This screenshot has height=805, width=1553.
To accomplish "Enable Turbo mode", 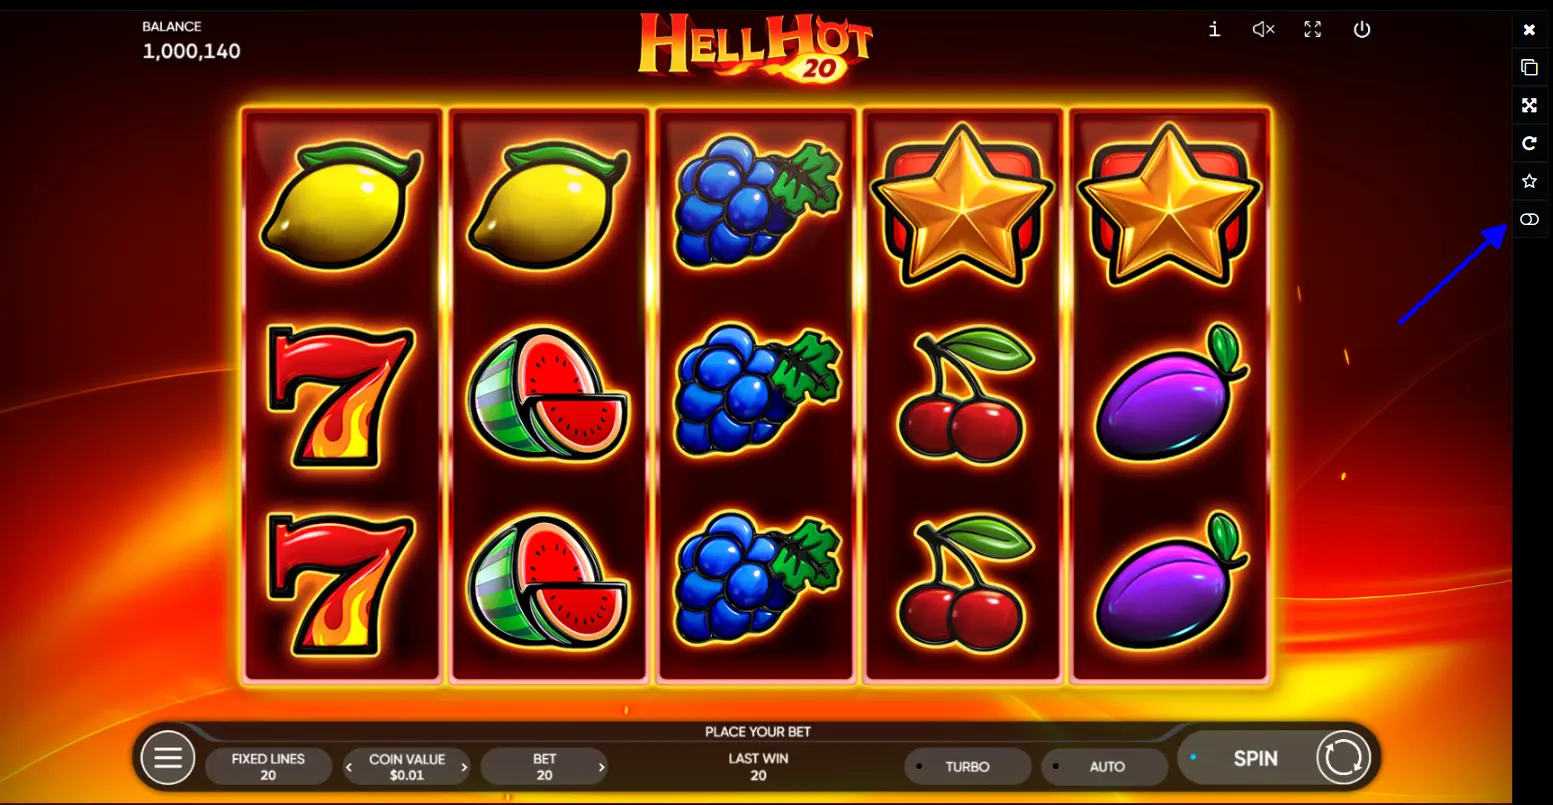I will coord(967,767).
